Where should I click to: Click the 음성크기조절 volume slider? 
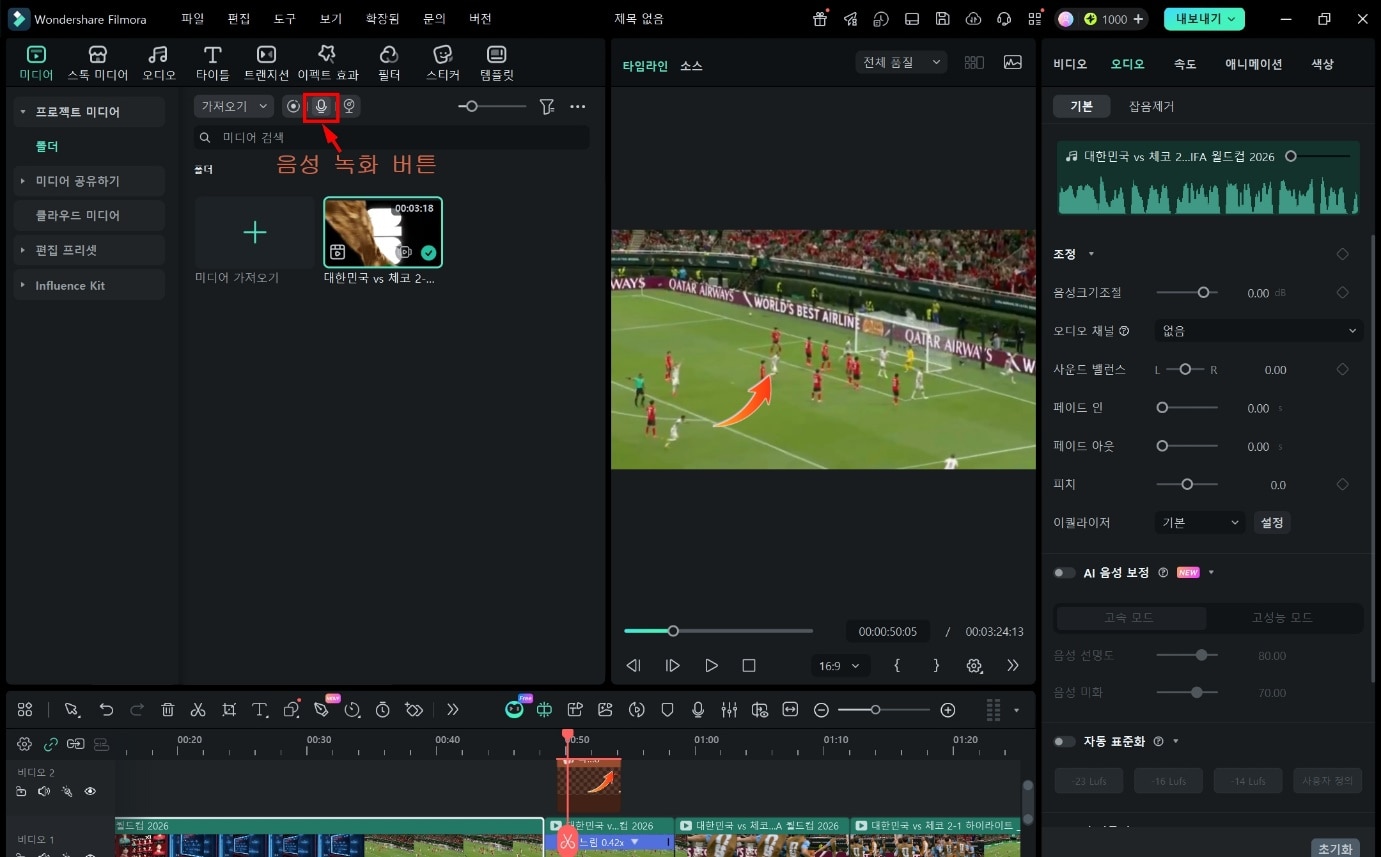pyautogui.click(x=1187, y=293)
